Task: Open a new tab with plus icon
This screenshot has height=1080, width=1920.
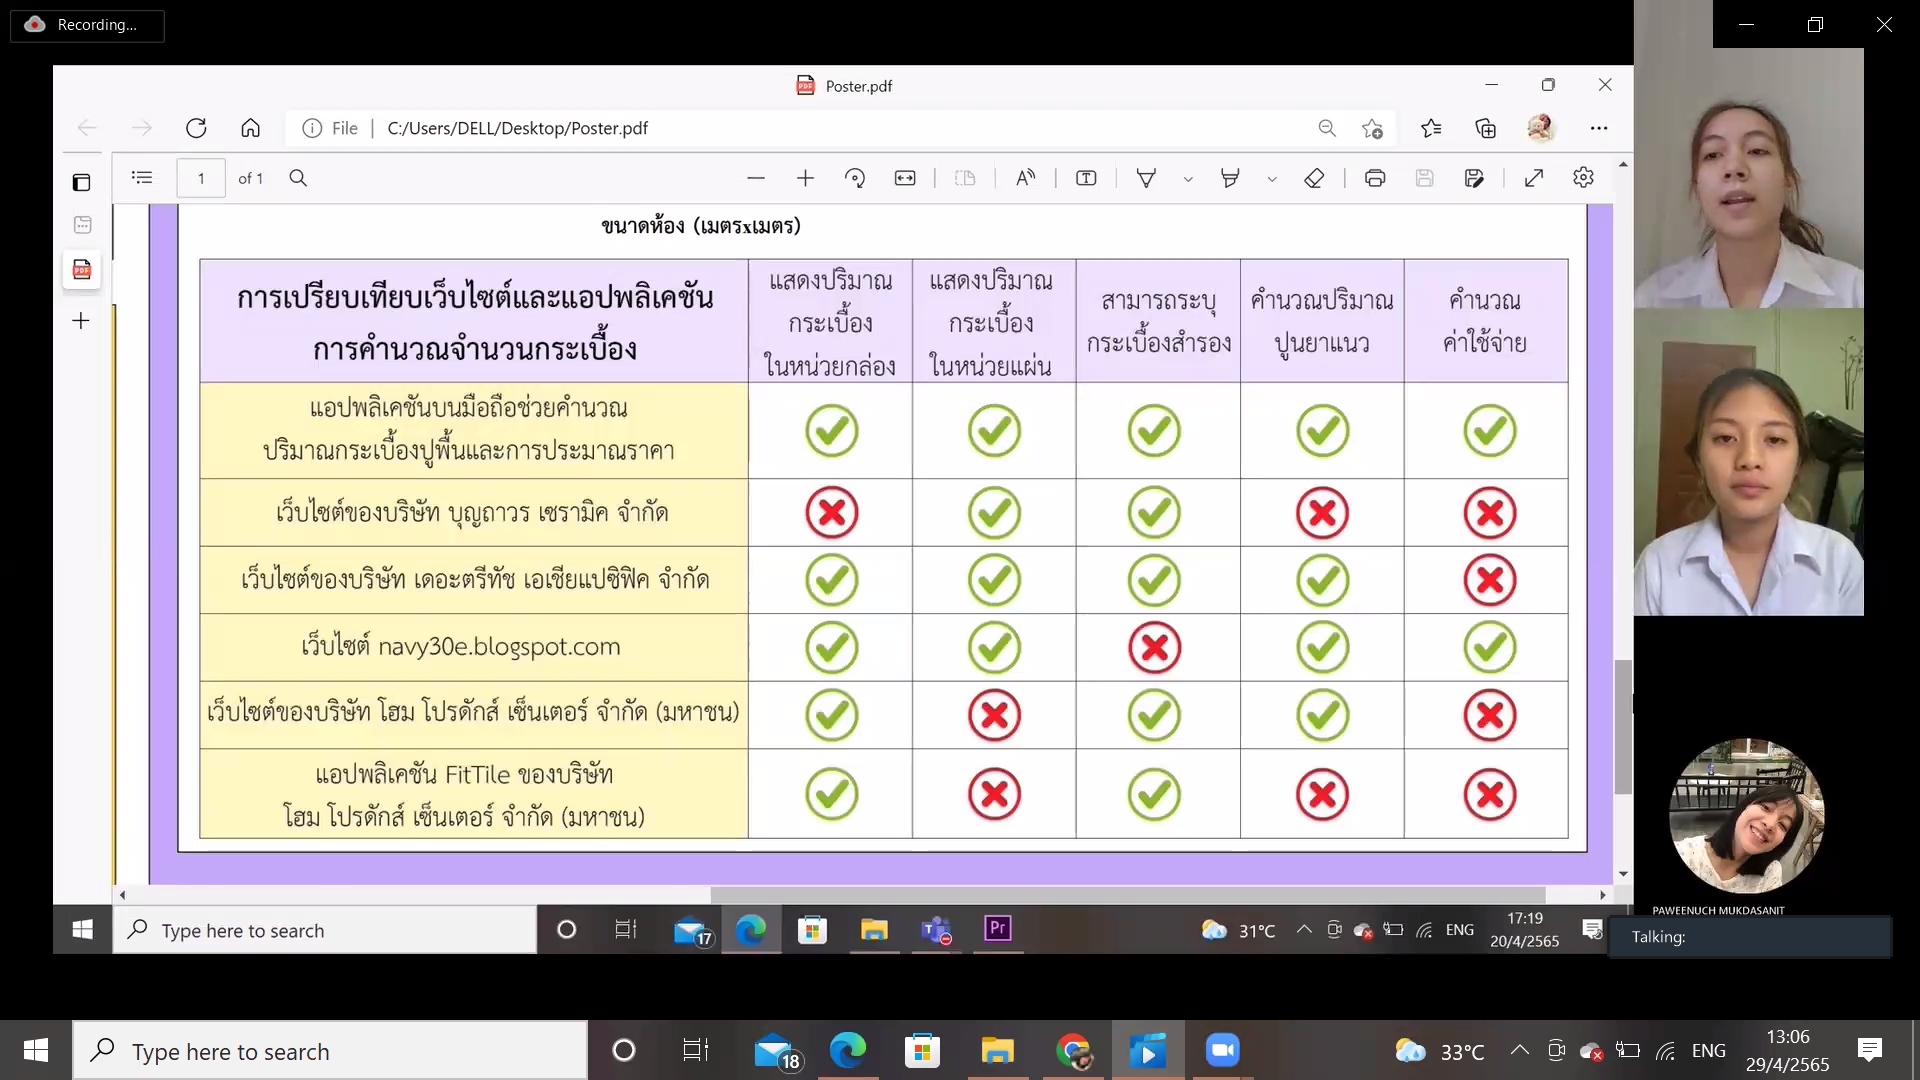Action: point(82,321)
